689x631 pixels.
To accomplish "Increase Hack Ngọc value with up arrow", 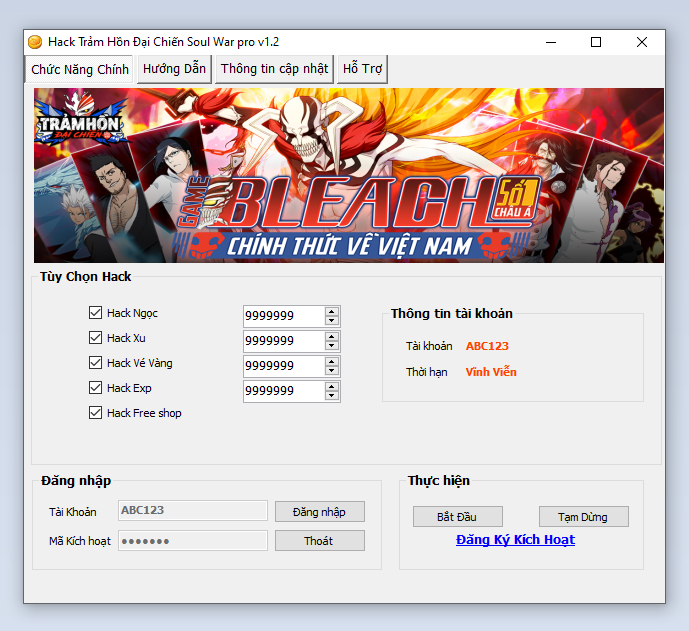I will pyautogui.click(x=332, y=311).
